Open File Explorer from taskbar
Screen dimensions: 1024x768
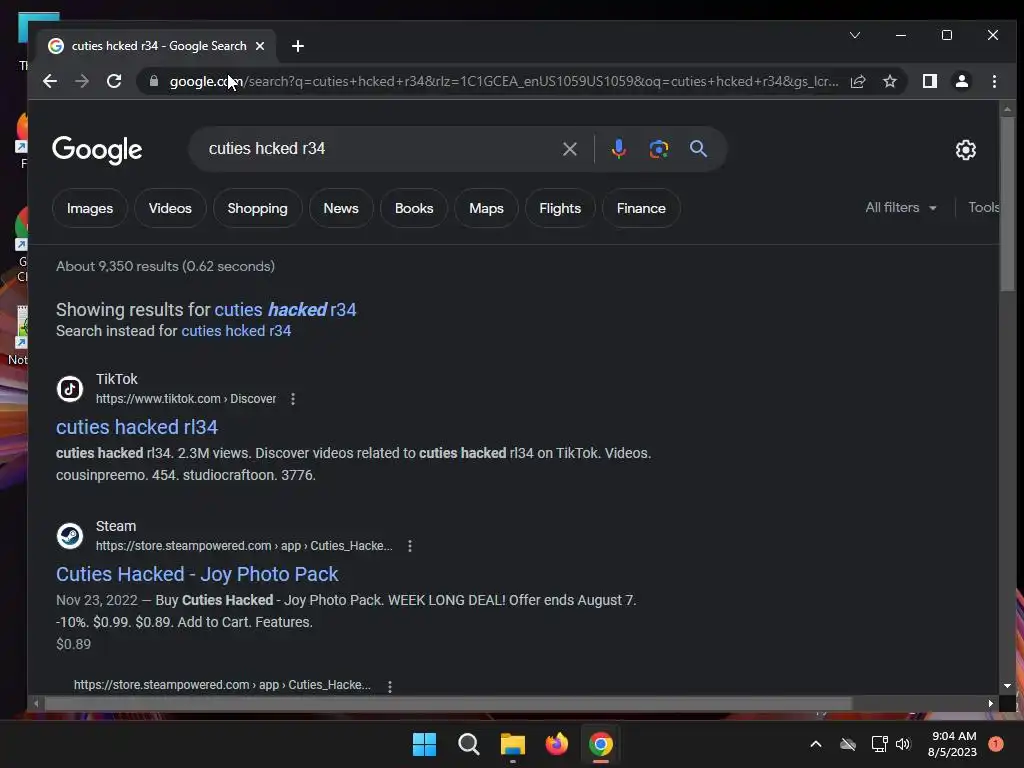tap(513, 744)
